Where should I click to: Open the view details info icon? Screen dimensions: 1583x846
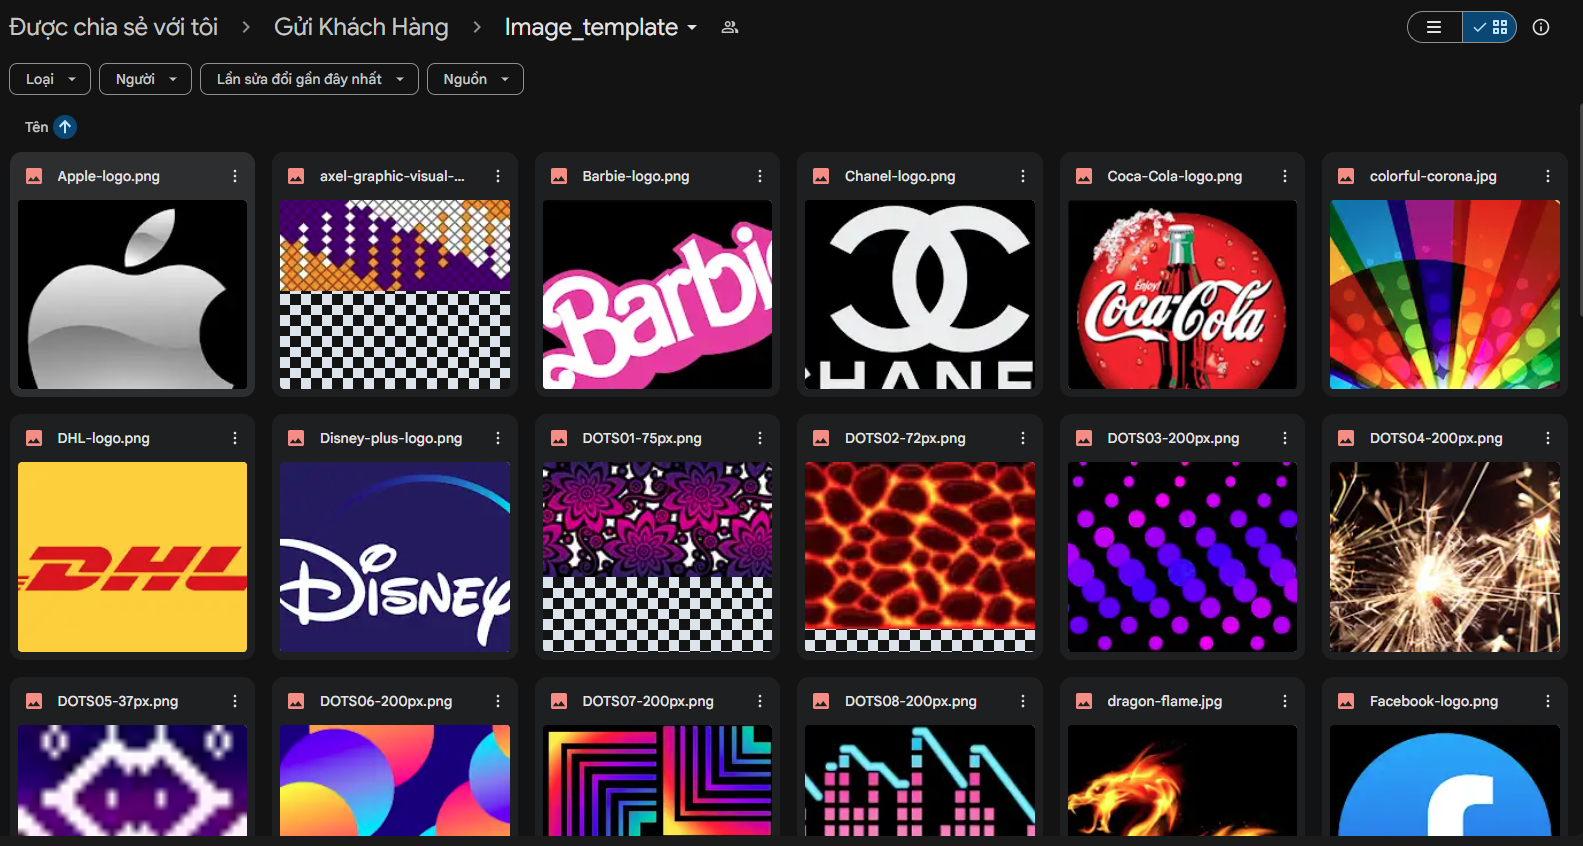(1540, 27)
